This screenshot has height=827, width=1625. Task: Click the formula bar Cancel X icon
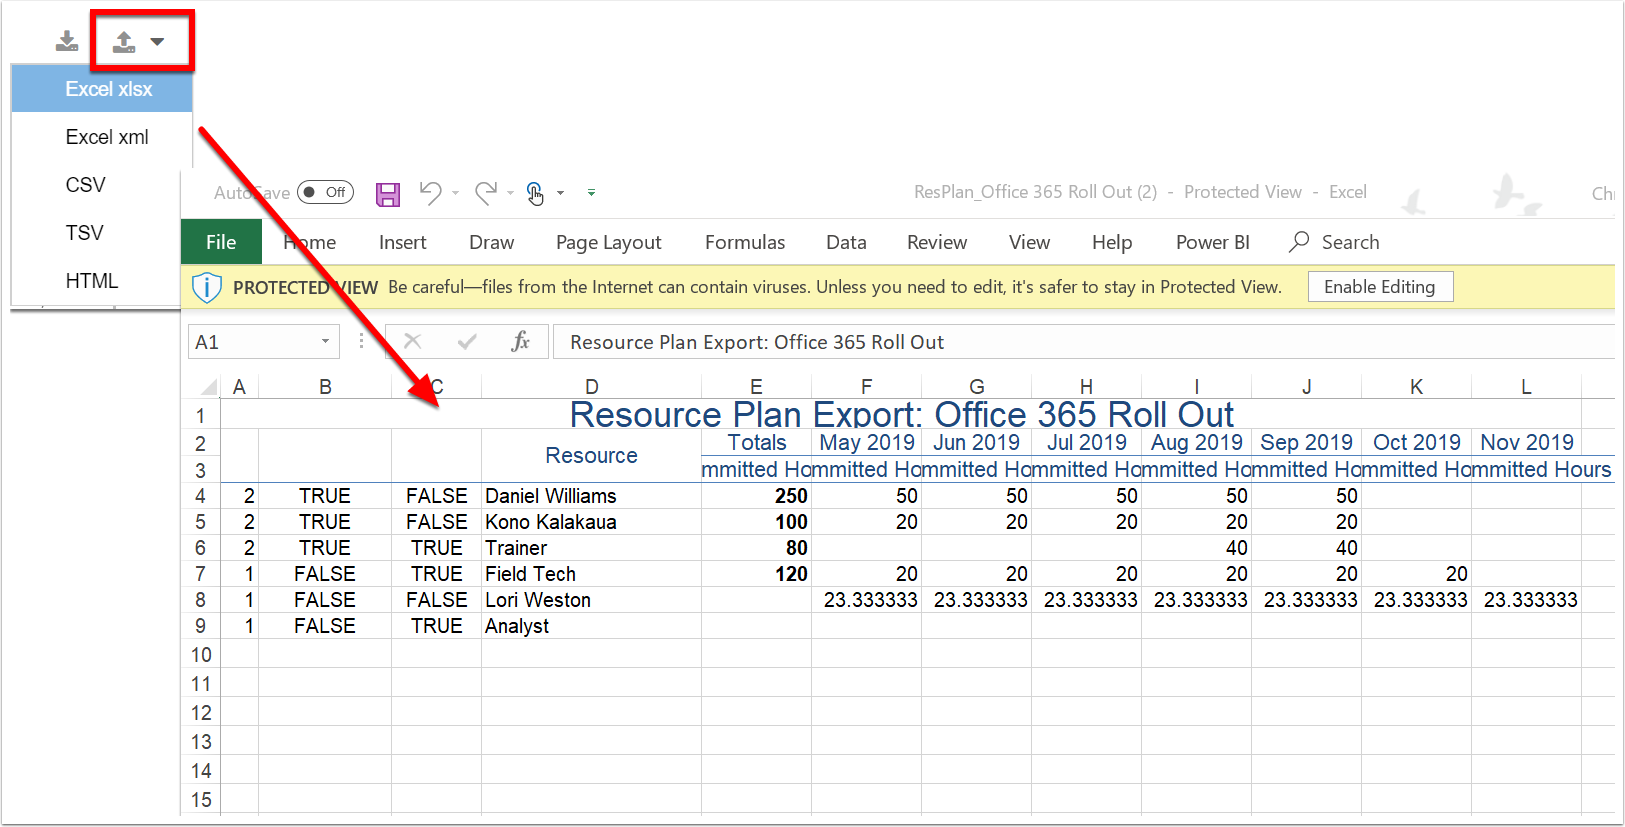tap(412, 342)
